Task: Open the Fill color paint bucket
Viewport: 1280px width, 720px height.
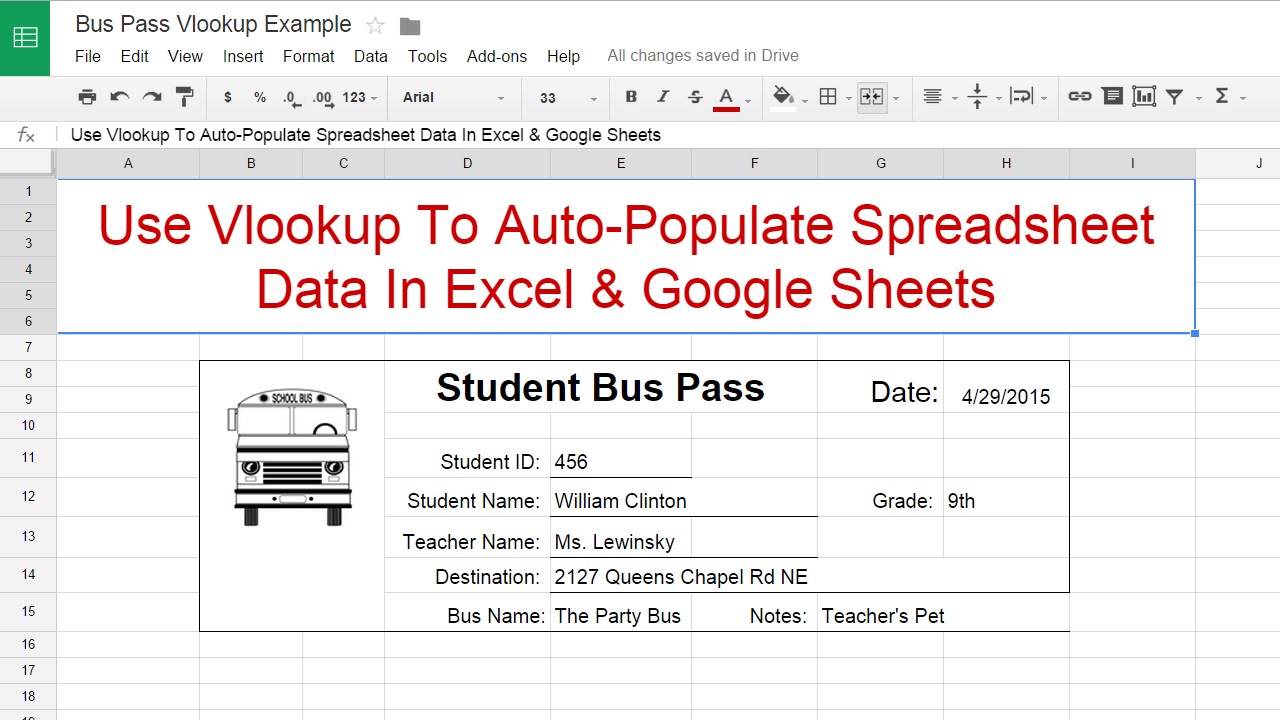Action: [x=784, y=97]
